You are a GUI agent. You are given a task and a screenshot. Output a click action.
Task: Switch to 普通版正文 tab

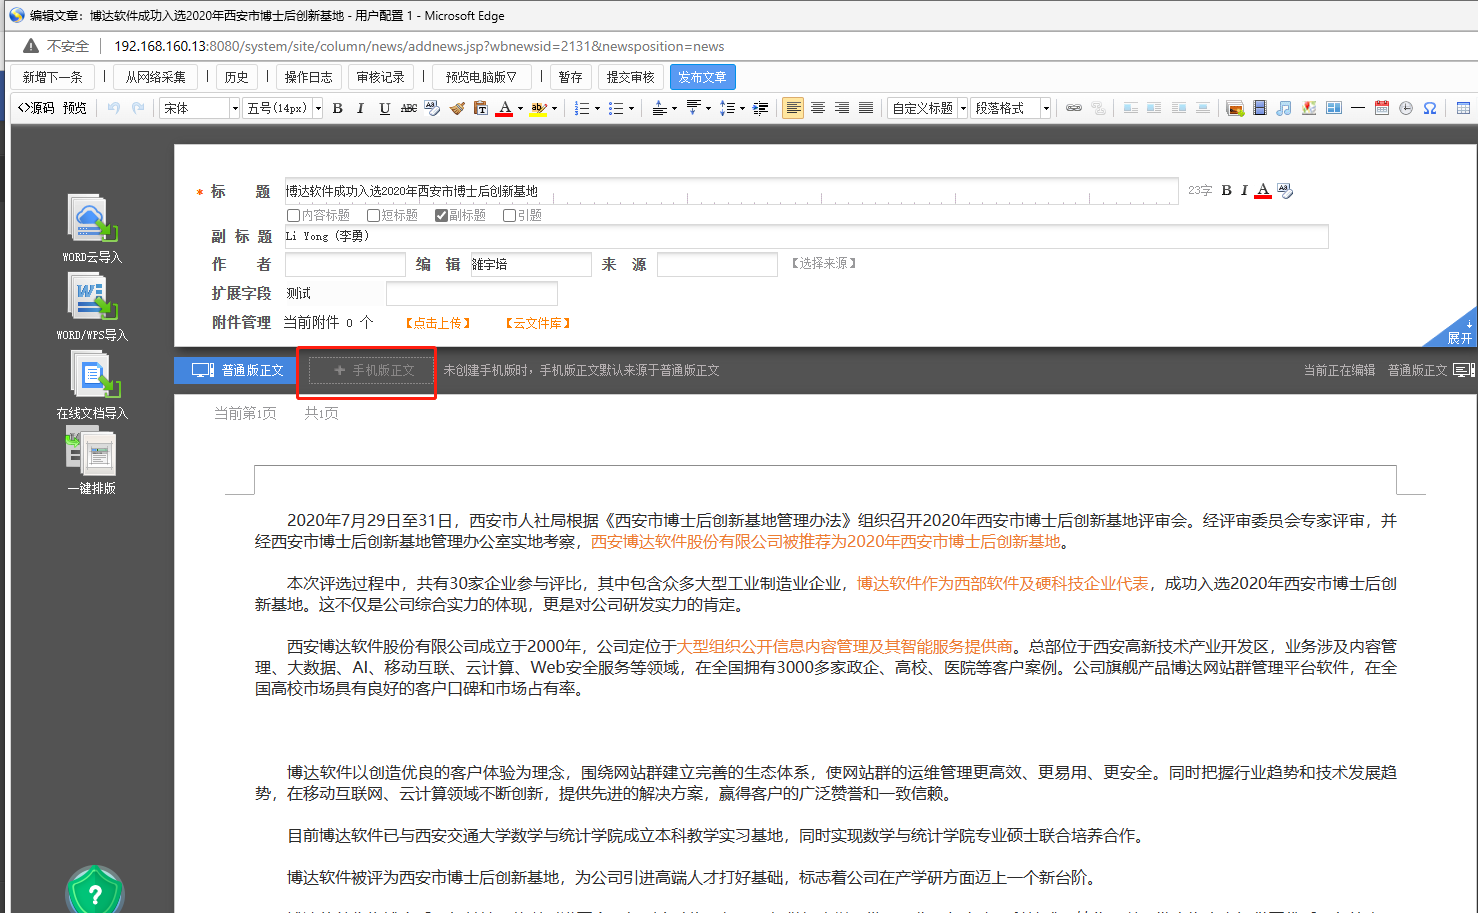coord(236,370)
